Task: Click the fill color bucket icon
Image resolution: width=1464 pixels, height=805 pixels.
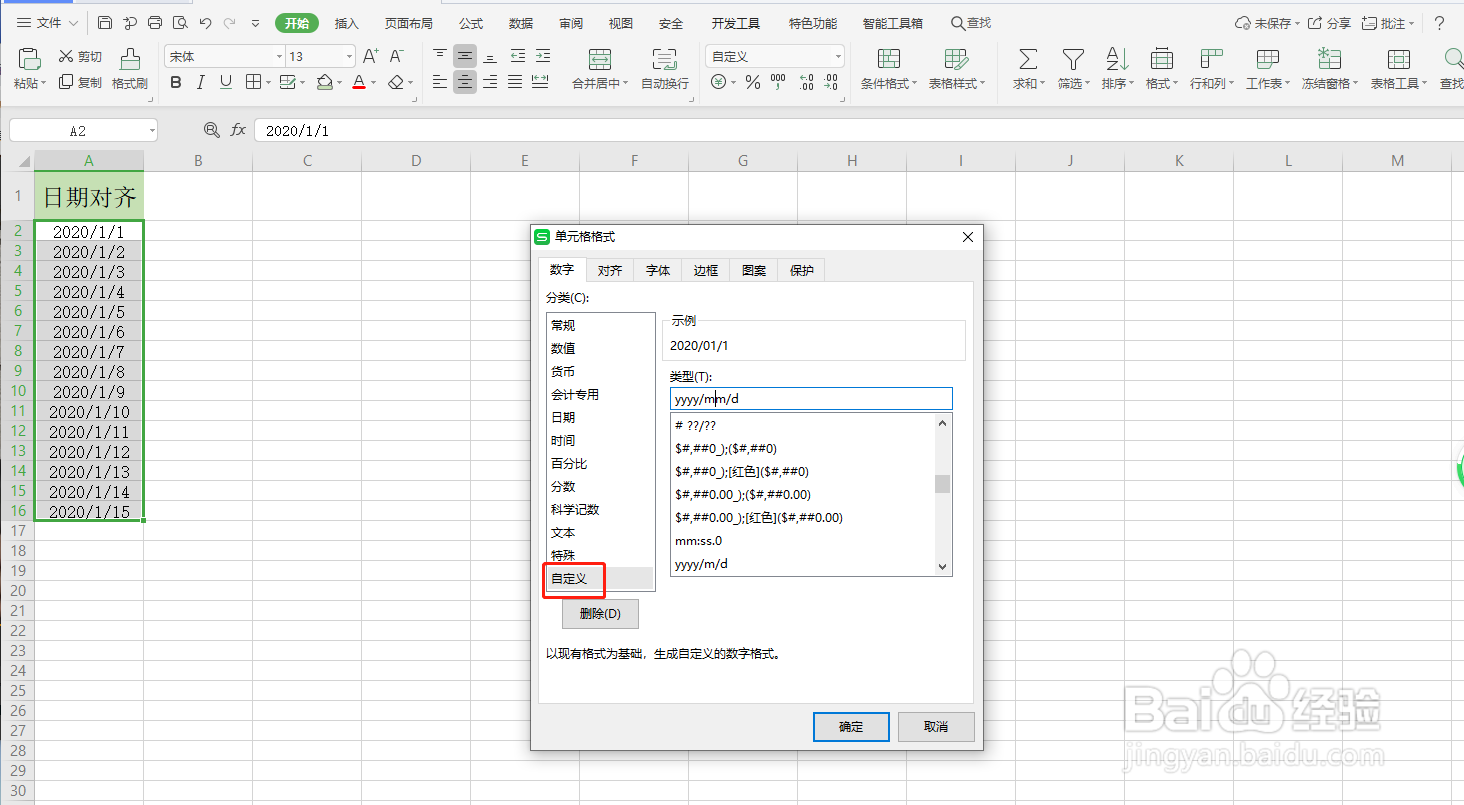Action: pyautogui.click(x=324, y=83)
